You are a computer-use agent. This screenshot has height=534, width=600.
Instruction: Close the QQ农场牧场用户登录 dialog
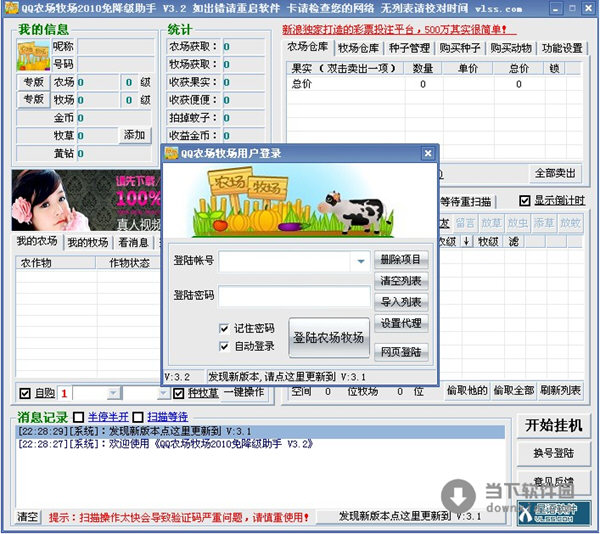pyautogui.click(x=428, y=153)
